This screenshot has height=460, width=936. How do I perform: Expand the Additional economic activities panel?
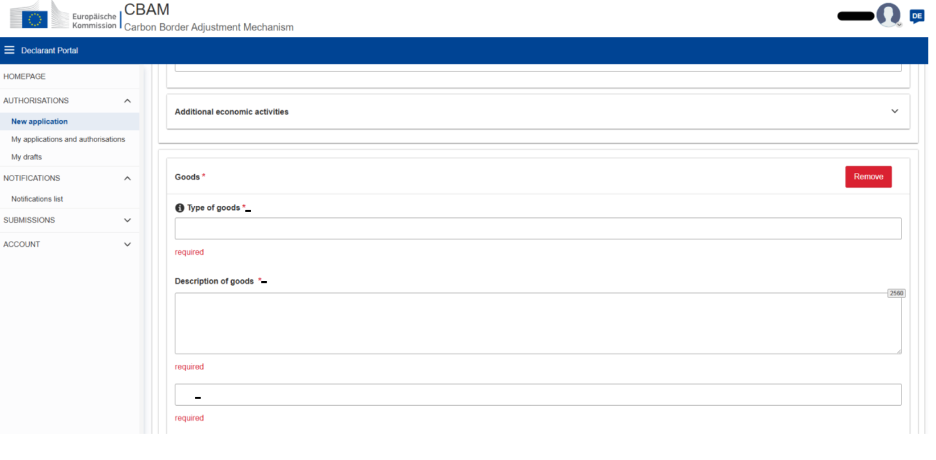click(894, 111)
